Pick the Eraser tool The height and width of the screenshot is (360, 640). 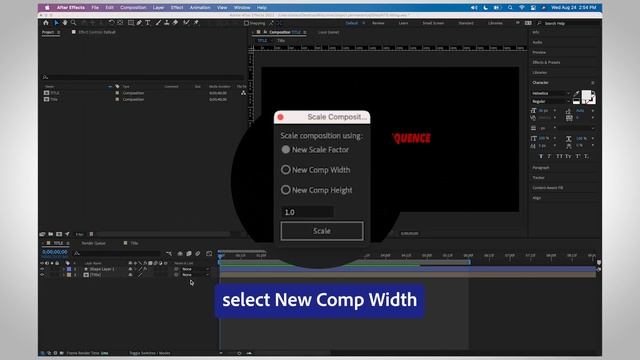click(x=175, y=23)
